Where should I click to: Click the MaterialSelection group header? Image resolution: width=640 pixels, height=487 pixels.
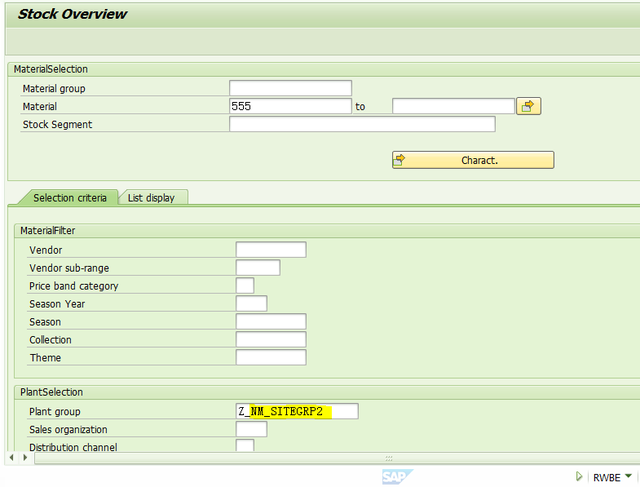[51, 69]
